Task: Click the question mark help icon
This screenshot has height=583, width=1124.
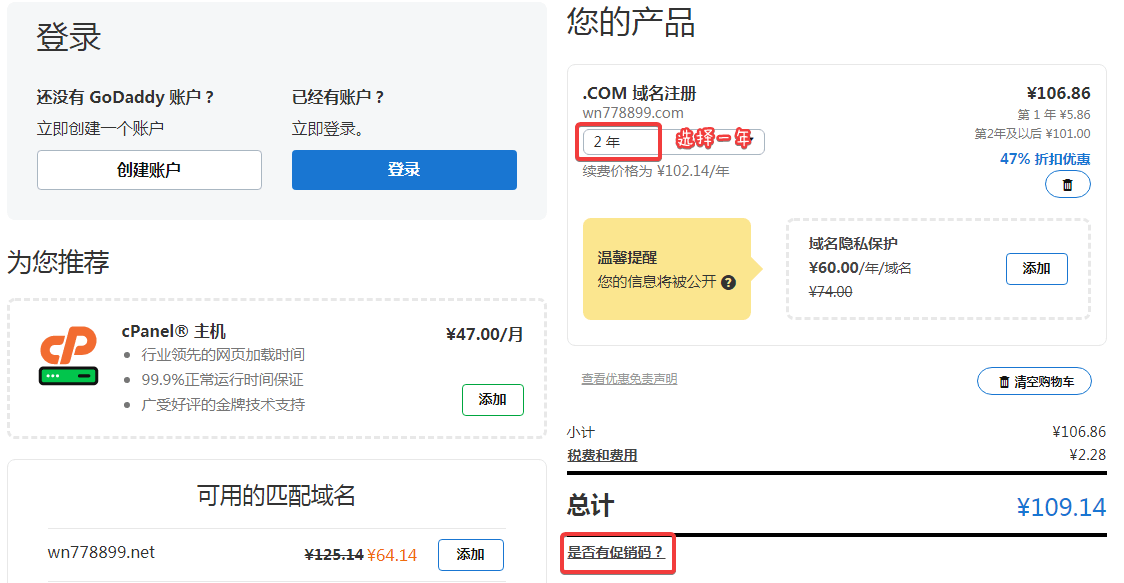Action: pyautogui.click(x=728, y=282)
